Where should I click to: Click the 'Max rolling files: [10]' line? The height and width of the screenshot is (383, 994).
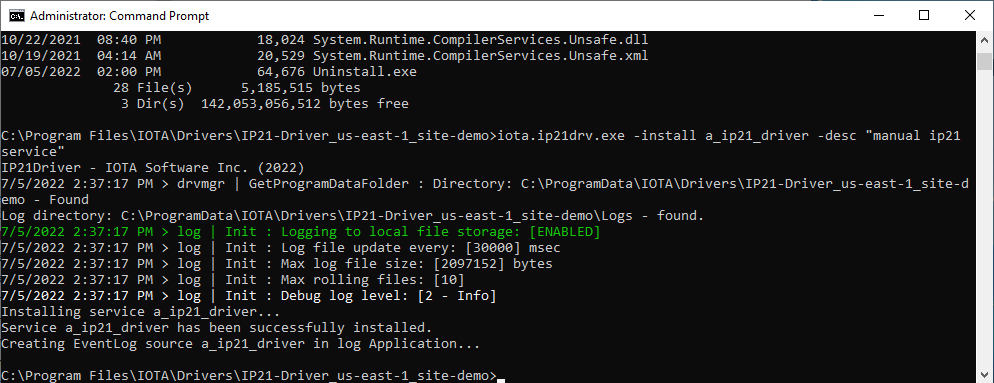[x=233, y=280]
